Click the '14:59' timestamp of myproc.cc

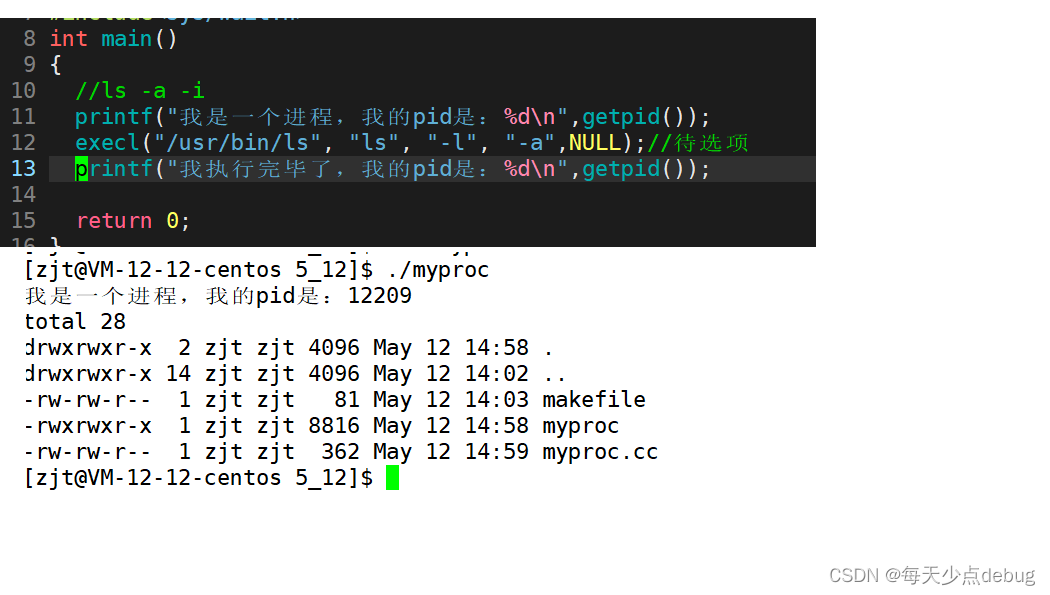pos(497,452)
